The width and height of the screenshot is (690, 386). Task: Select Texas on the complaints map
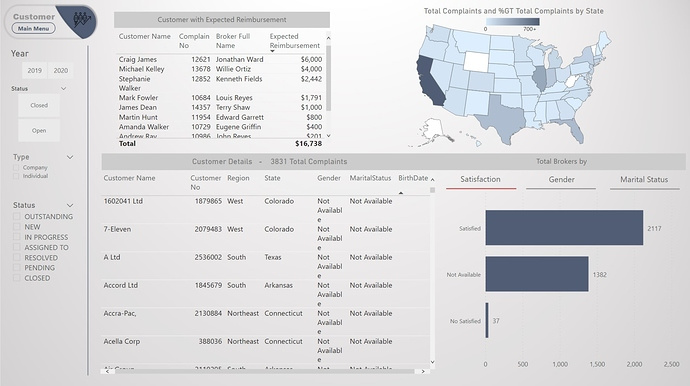click(504, 119)
